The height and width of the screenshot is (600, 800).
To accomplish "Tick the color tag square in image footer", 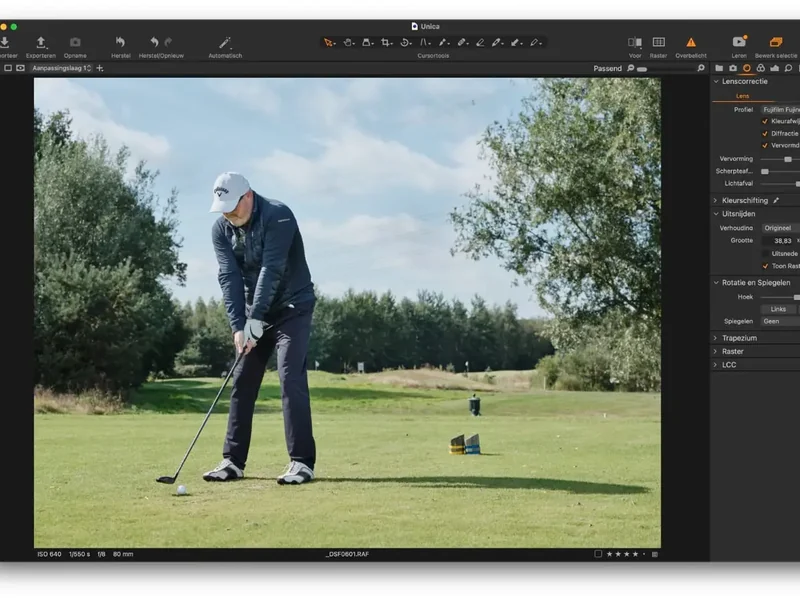I will click(598, 554).
